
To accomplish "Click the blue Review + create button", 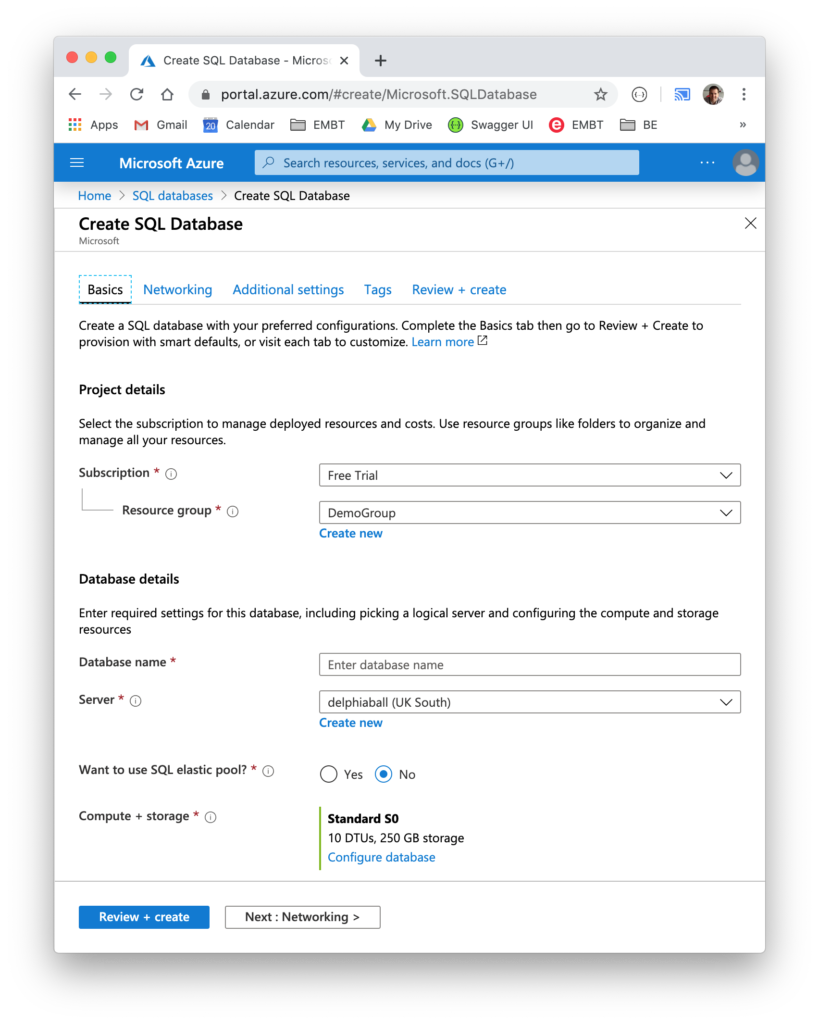I will pyautogui.click(x=144, y=917).
